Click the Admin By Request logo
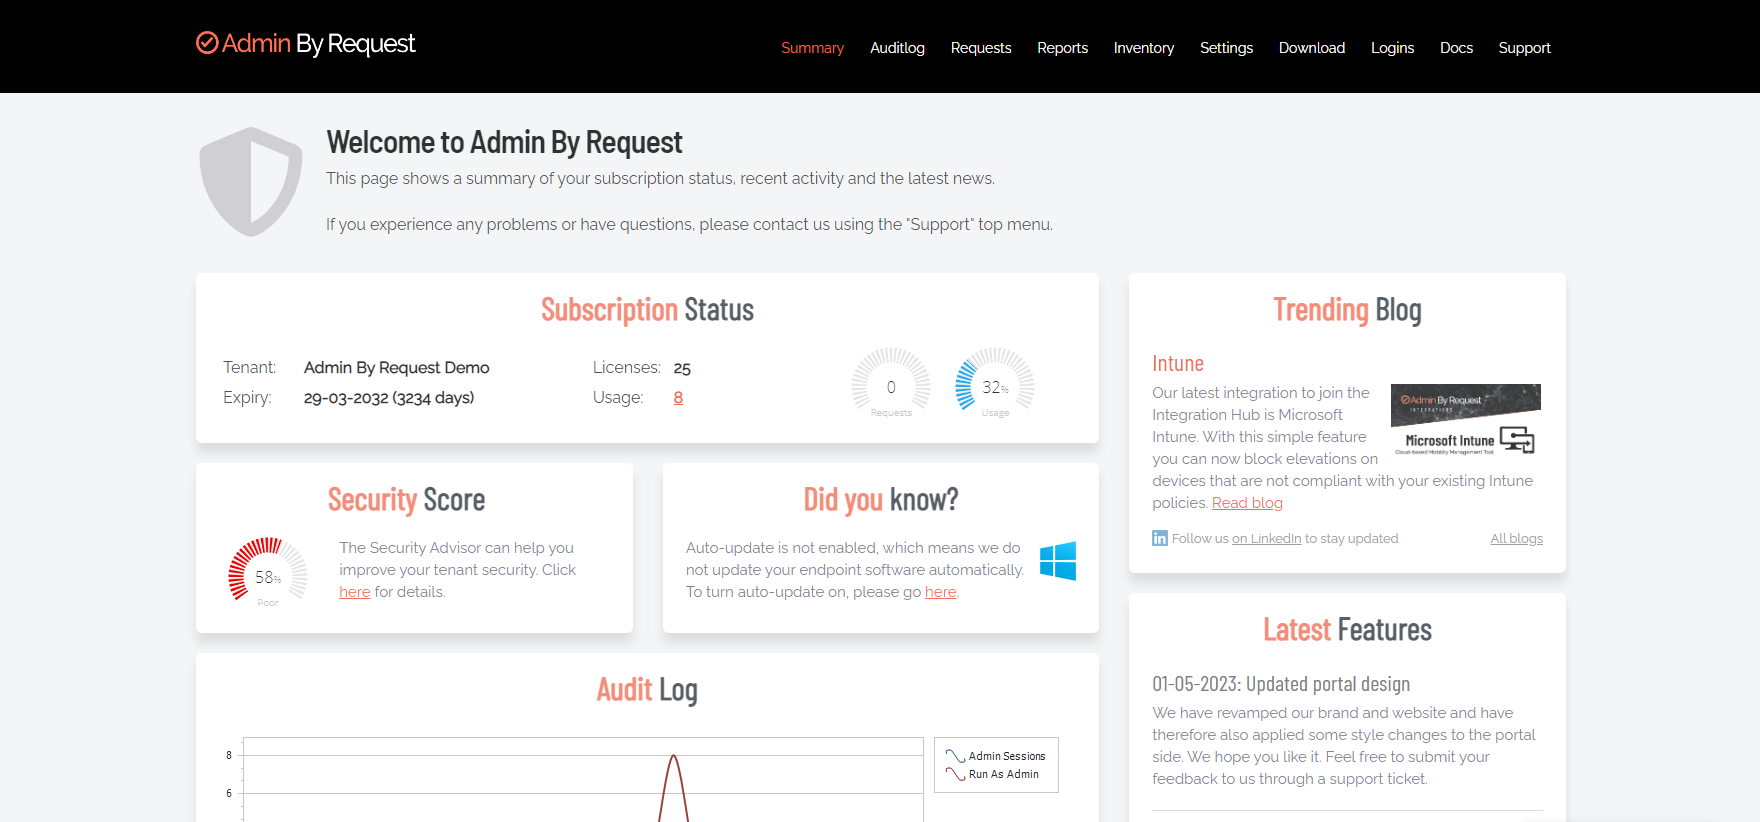Screen dimensions: 1760x822 pos(306,44)
